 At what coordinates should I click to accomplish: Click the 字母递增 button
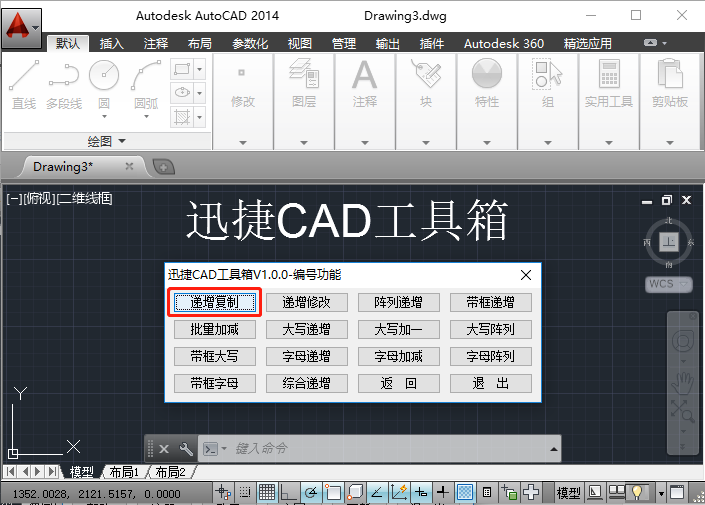click(x=307, y=356)
